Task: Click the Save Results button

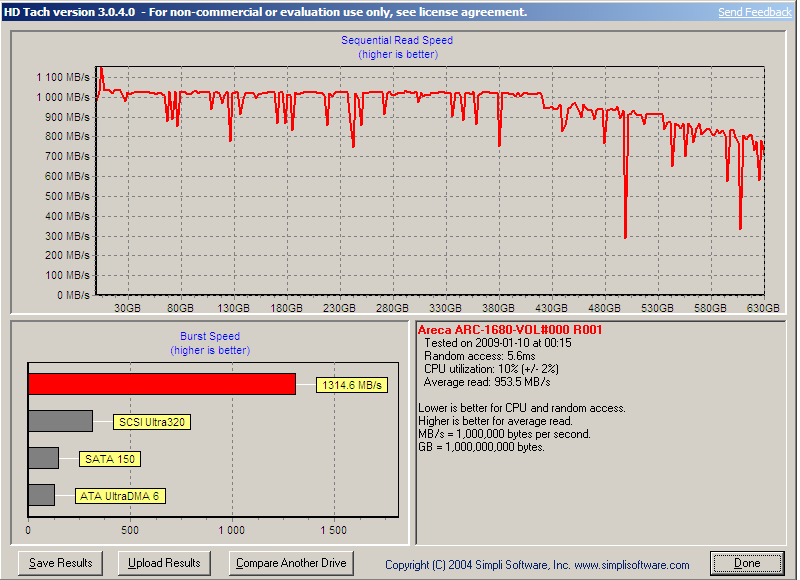Action: pyautogui.click(x=60, y=563)
